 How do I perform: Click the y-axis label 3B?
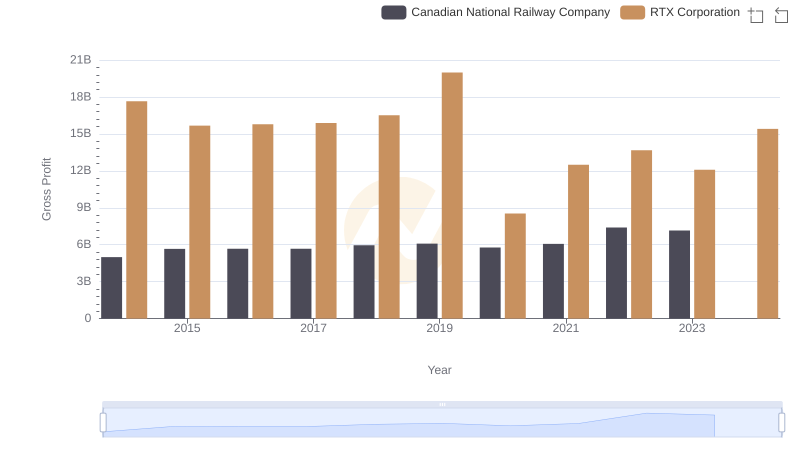pos(84,281)
